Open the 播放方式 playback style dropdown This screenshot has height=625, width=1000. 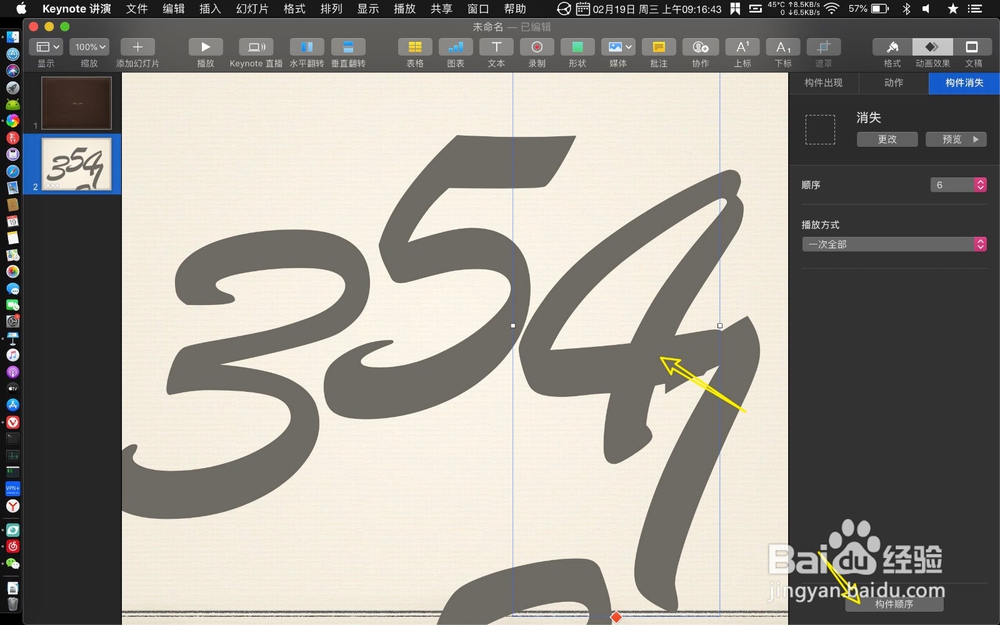tap(893, 244)
